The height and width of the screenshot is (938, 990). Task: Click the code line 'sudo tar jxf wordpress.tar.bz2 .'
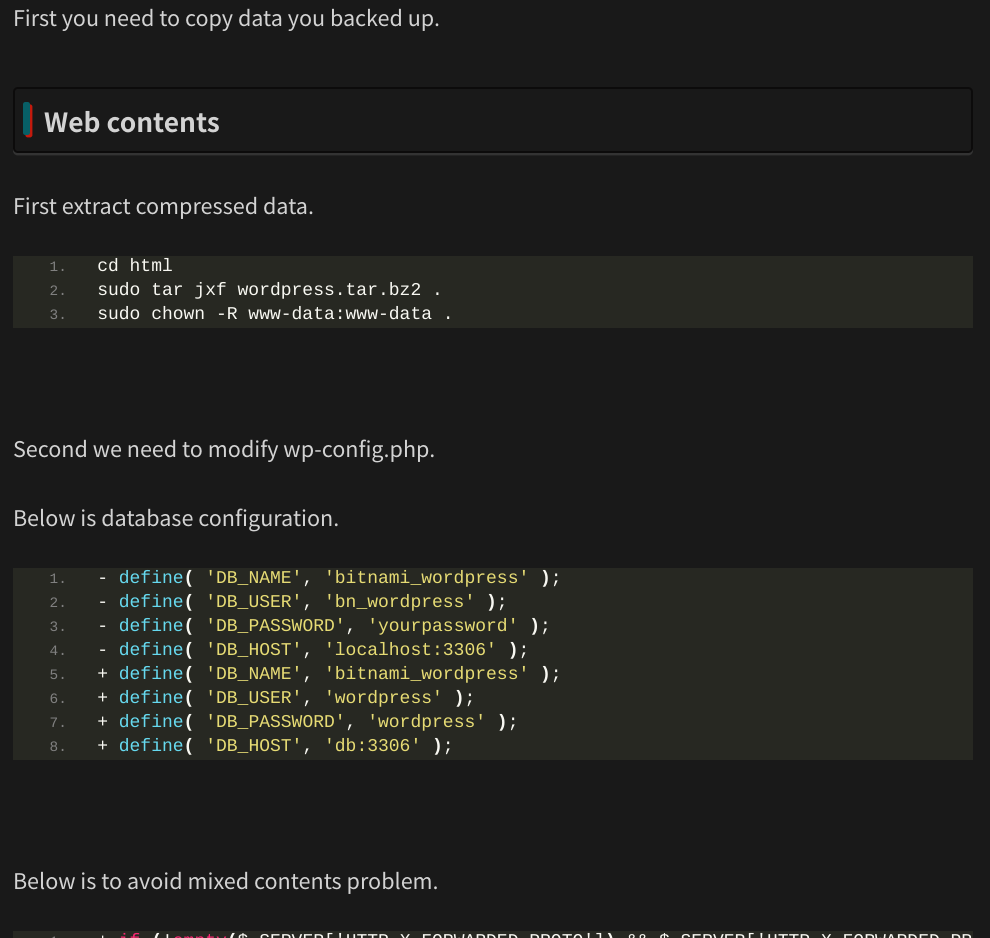point(270,290)
